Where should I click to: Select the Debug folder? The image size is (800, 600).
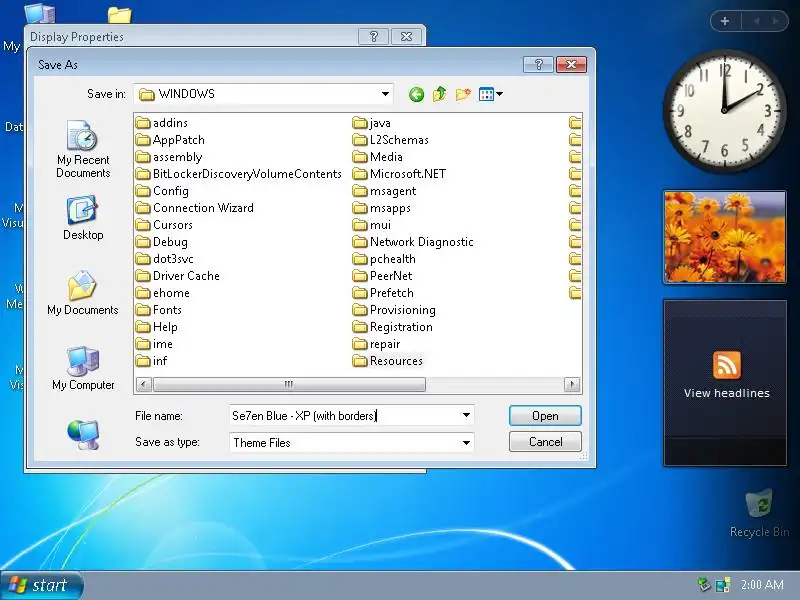(x=162, y=242)
